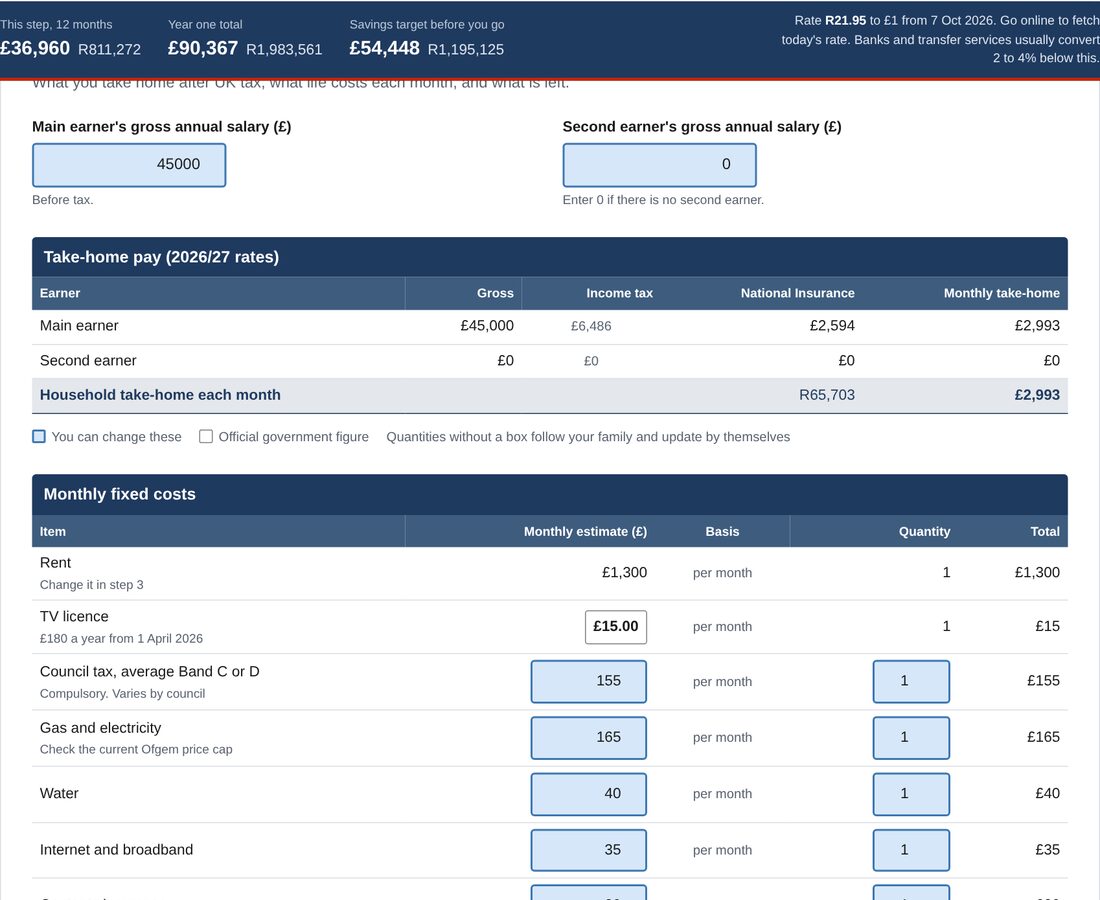This screenshot has height=900, width=1100.
Task: Select the 'Monthly fixed costs' heading
Action: point(120,494)
